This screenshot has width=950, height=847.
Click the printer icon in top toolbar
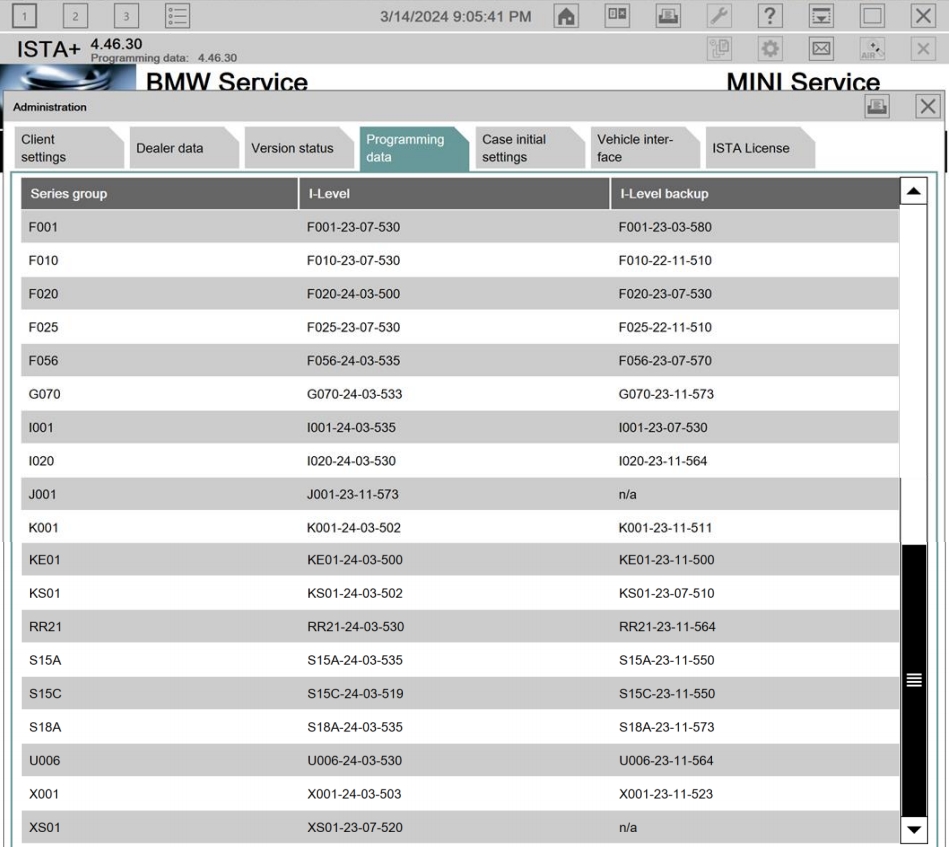pyautogui.click(x=669, y=16)
